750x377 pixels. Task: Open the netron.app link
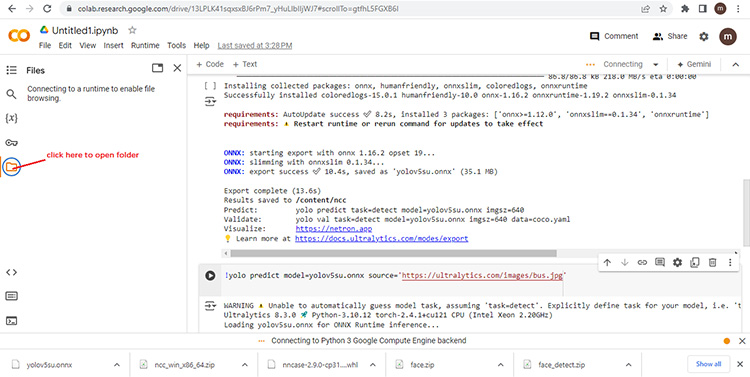click(334, 229)
